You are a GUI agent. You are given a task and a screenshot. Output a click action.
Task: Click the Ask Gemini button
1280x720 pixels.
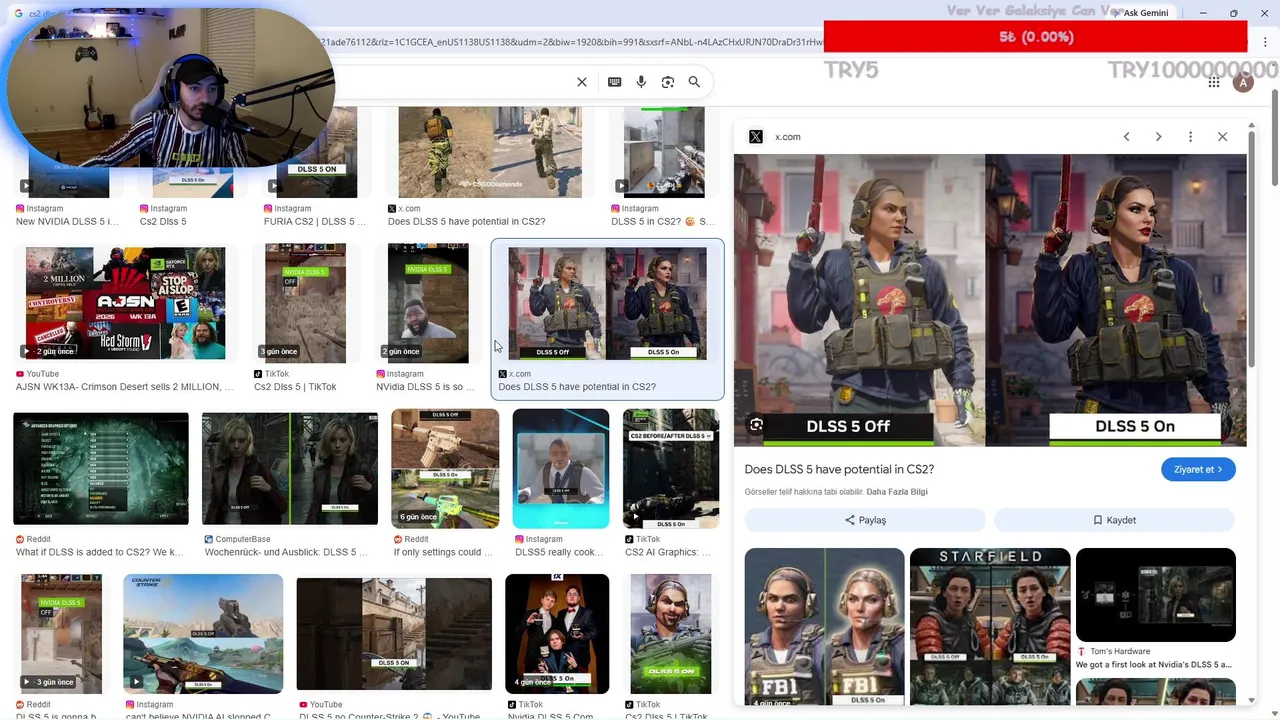point(1140,13)
